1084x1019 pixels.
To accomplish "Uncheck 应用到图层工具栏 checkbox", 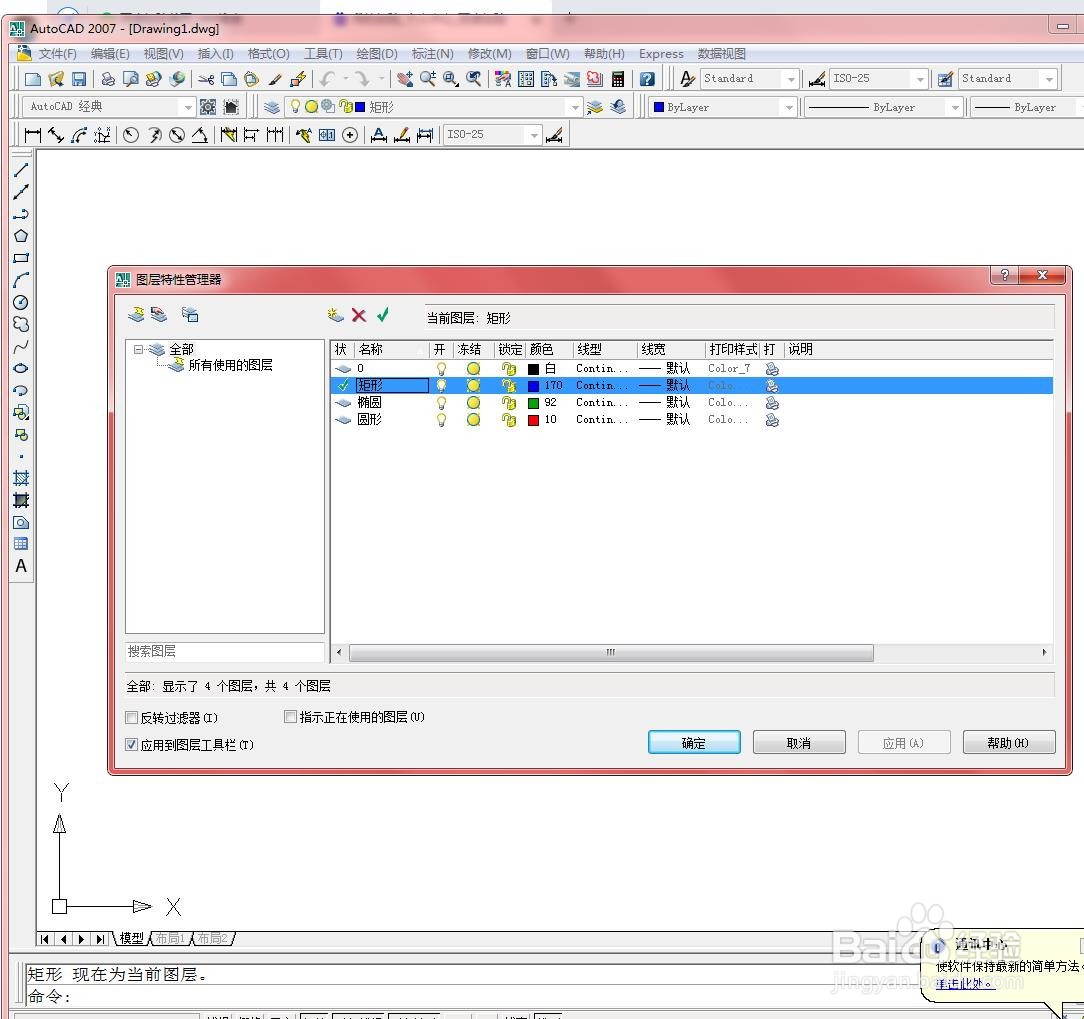I will (x=131, y=745).
